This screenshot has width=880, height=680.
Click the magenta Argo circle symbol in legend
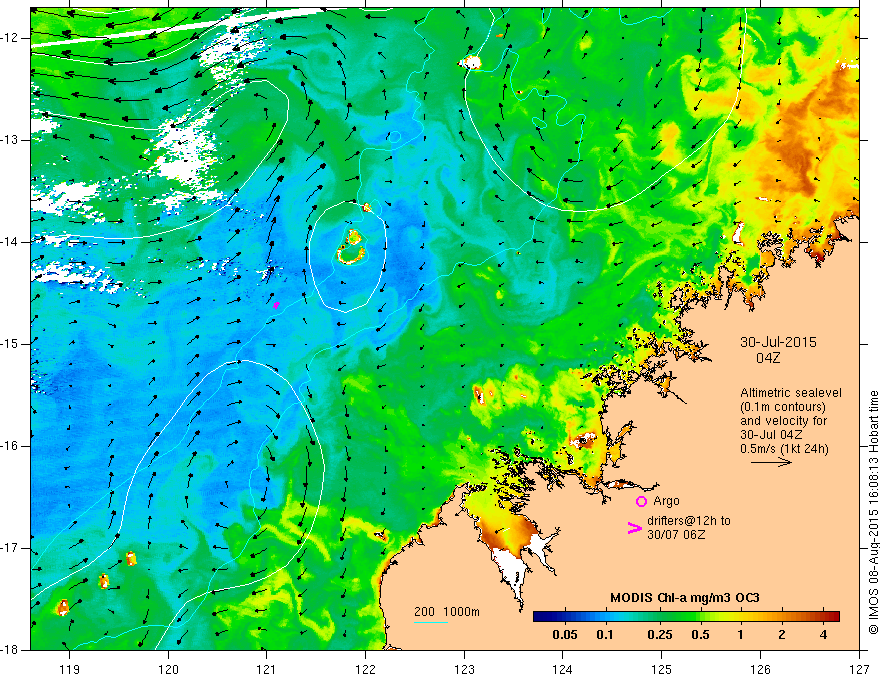pos(641,501)
